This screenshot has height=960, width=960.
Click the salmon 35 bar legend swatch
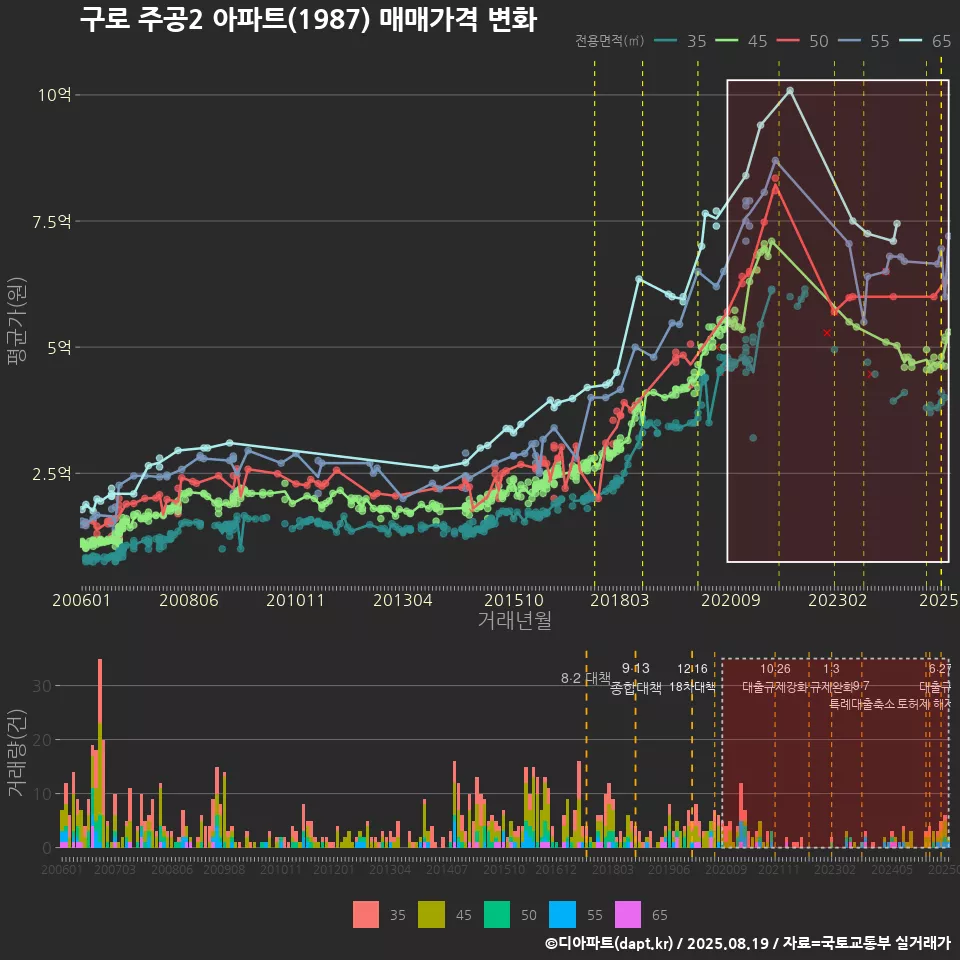point(366,915)
